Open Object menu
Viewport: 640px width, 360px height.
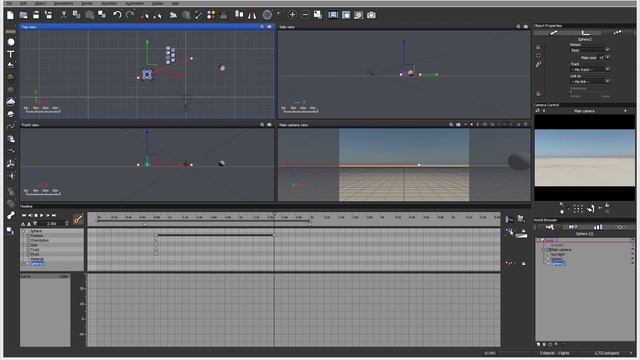pos(40,3)
